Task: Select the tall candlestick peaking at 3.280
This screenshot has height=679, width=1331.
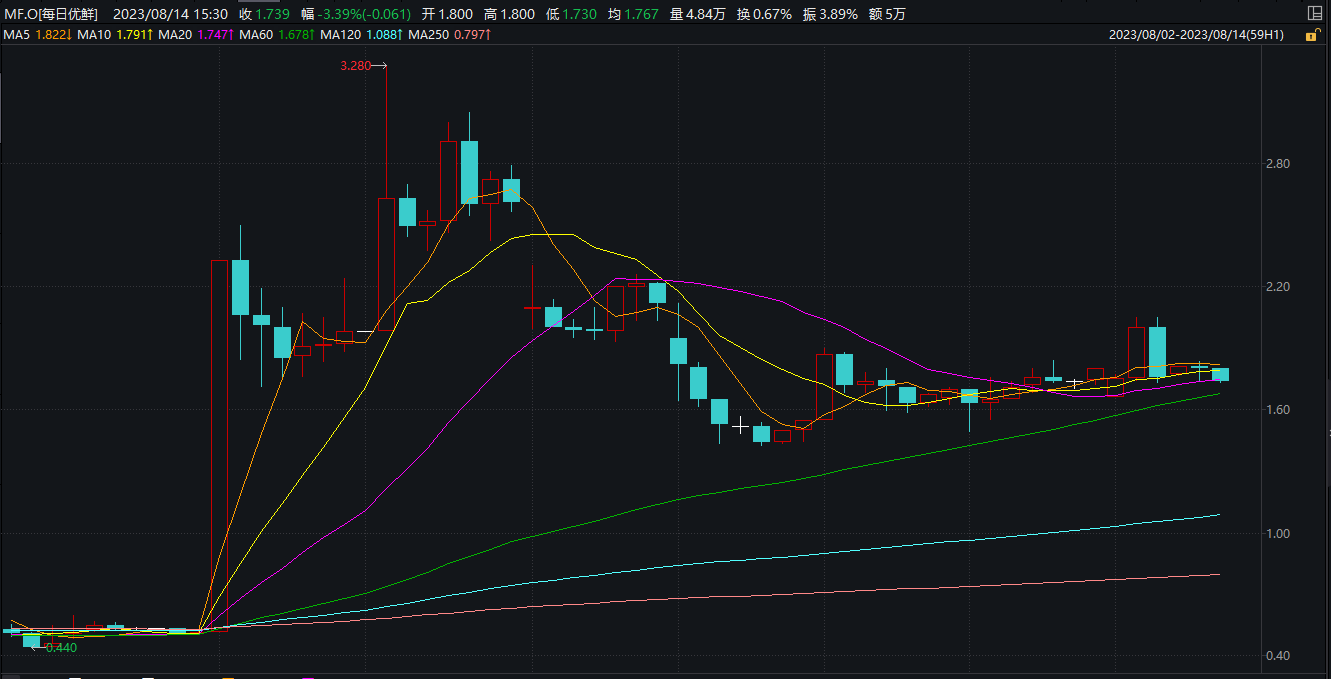Action: [x=386, y=264]
